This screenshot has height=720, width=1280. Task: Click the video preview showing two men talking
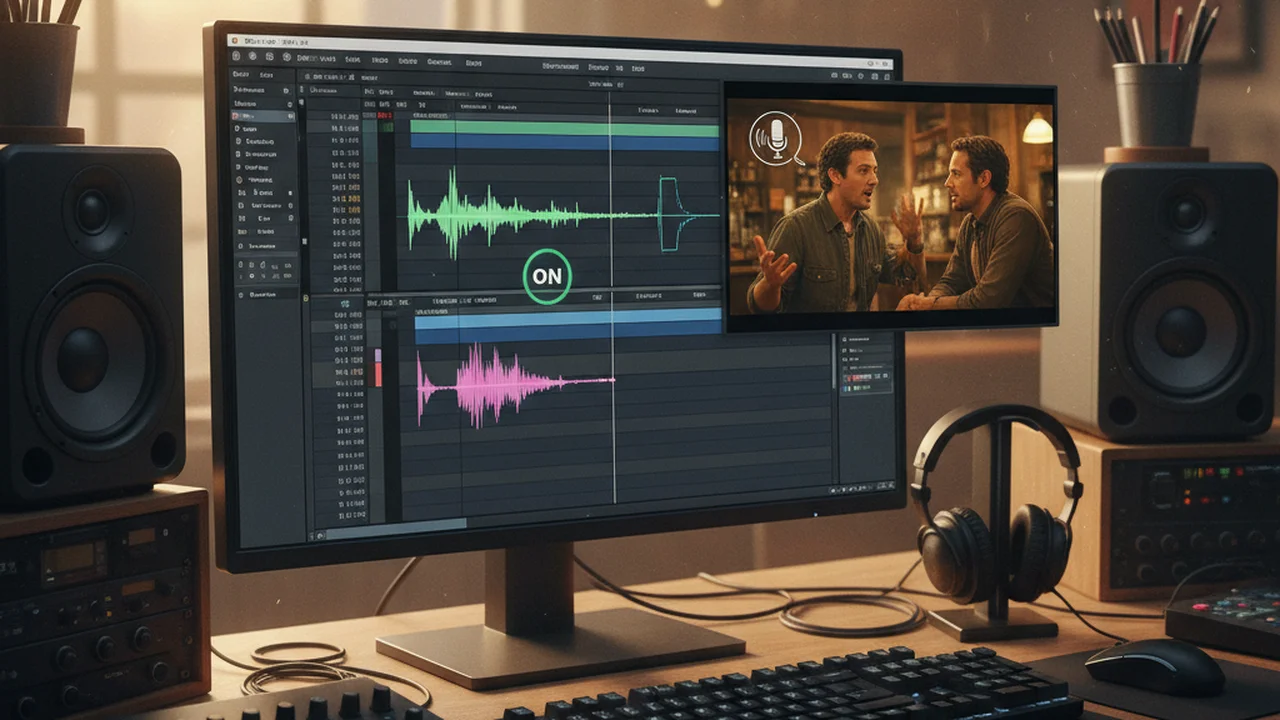click(x=890, y=204)
